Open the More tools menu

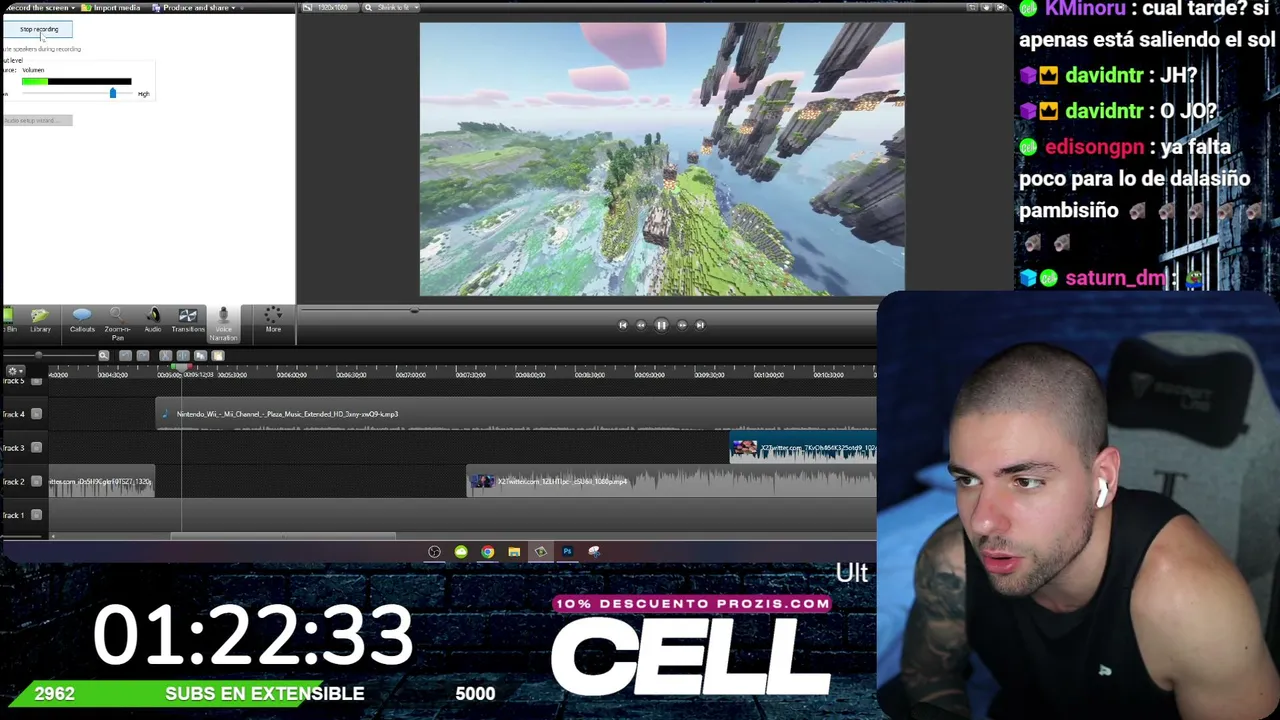coord(273,320)
